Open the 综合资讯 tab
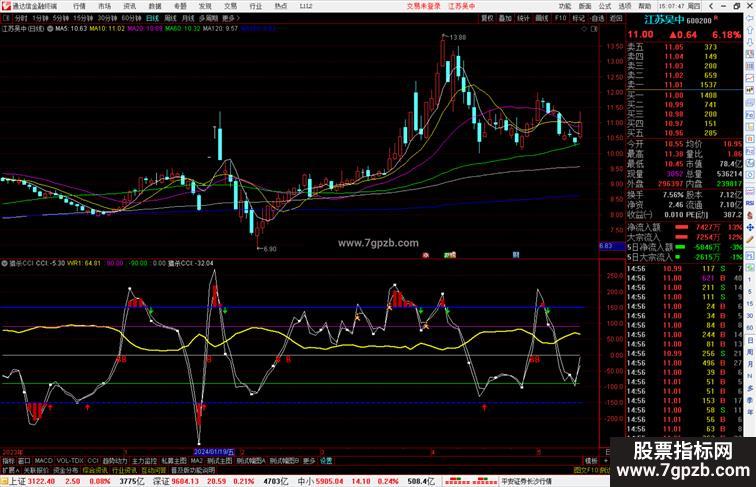Viewport: 756px width, 487px height. tap(94, 470)
